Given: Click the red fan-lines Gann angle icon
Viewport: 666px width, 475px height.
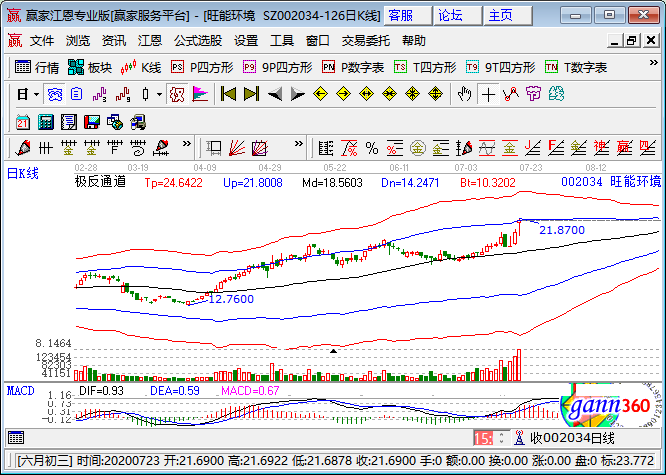Looking at the screenshot, I should [237, 148].
